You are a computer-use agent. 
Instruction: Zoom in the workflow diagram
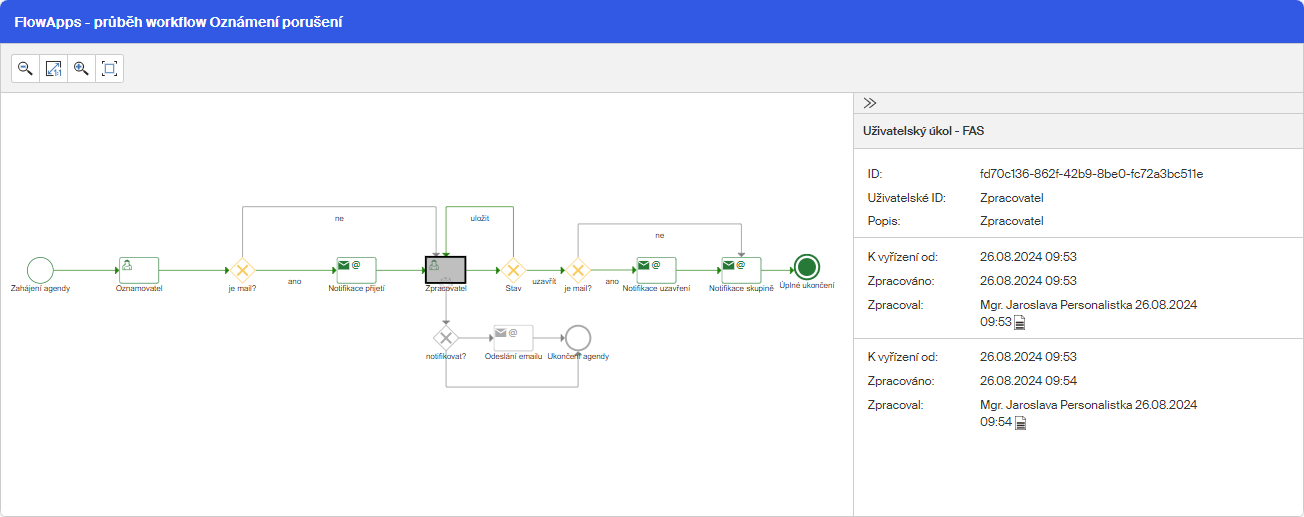(82, 69)
